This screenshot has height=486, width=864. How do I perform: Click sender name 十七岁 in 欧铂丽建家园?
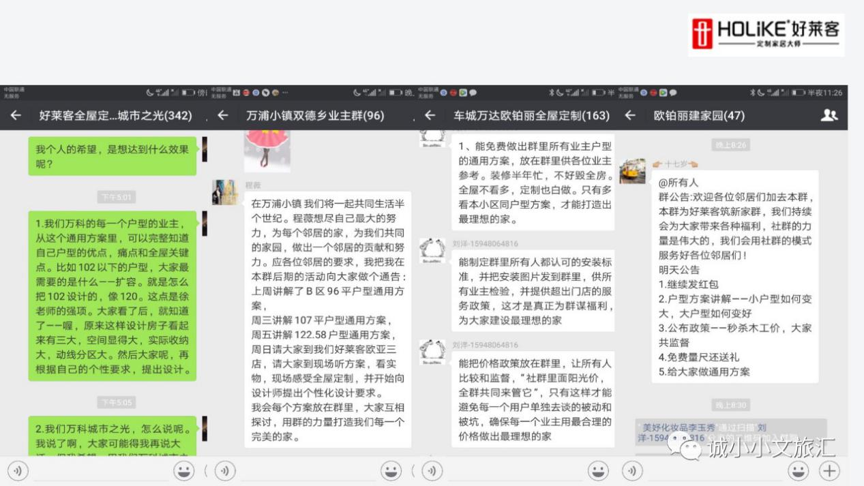[676, 164]
